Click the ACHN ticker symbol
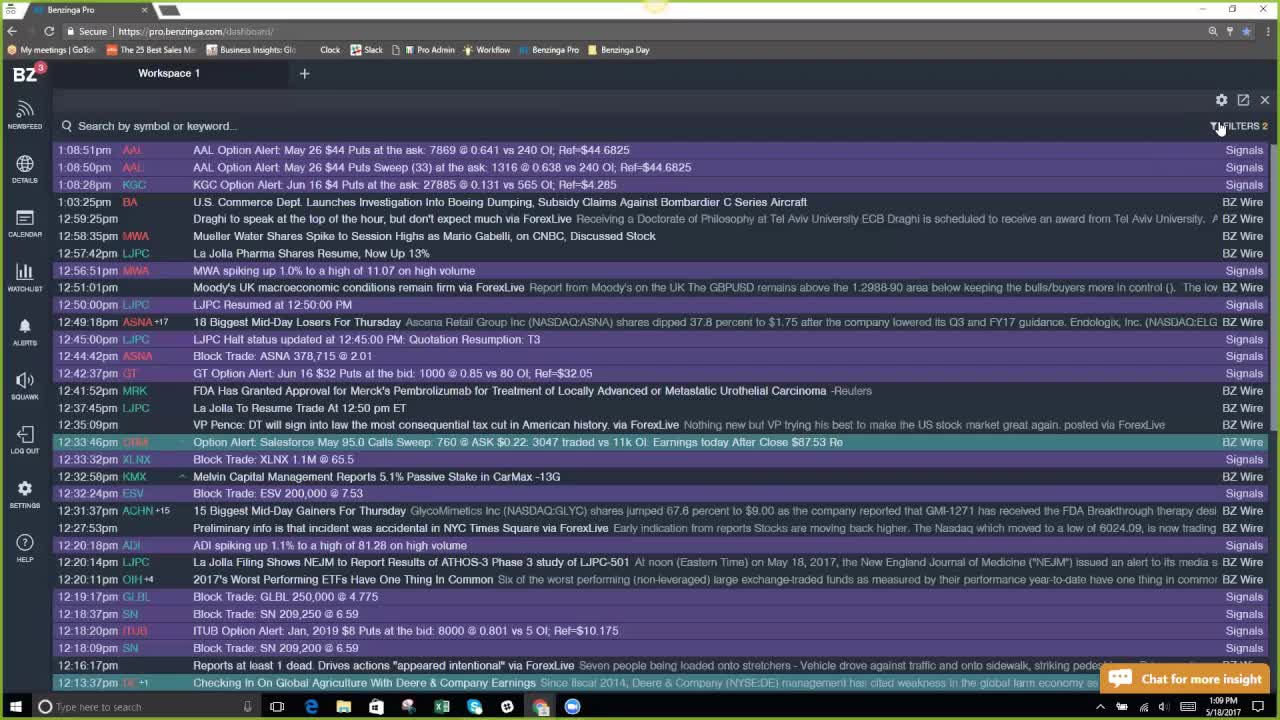The image size is (1280, 720). 137,511
